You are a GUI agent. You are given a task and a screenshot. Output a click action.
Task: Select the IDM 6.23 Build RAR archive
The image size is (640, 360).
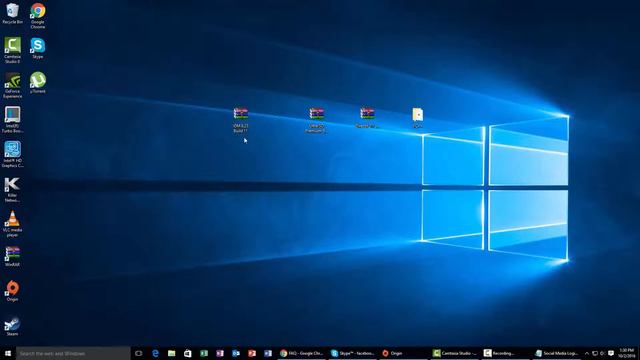click(241, 120)
